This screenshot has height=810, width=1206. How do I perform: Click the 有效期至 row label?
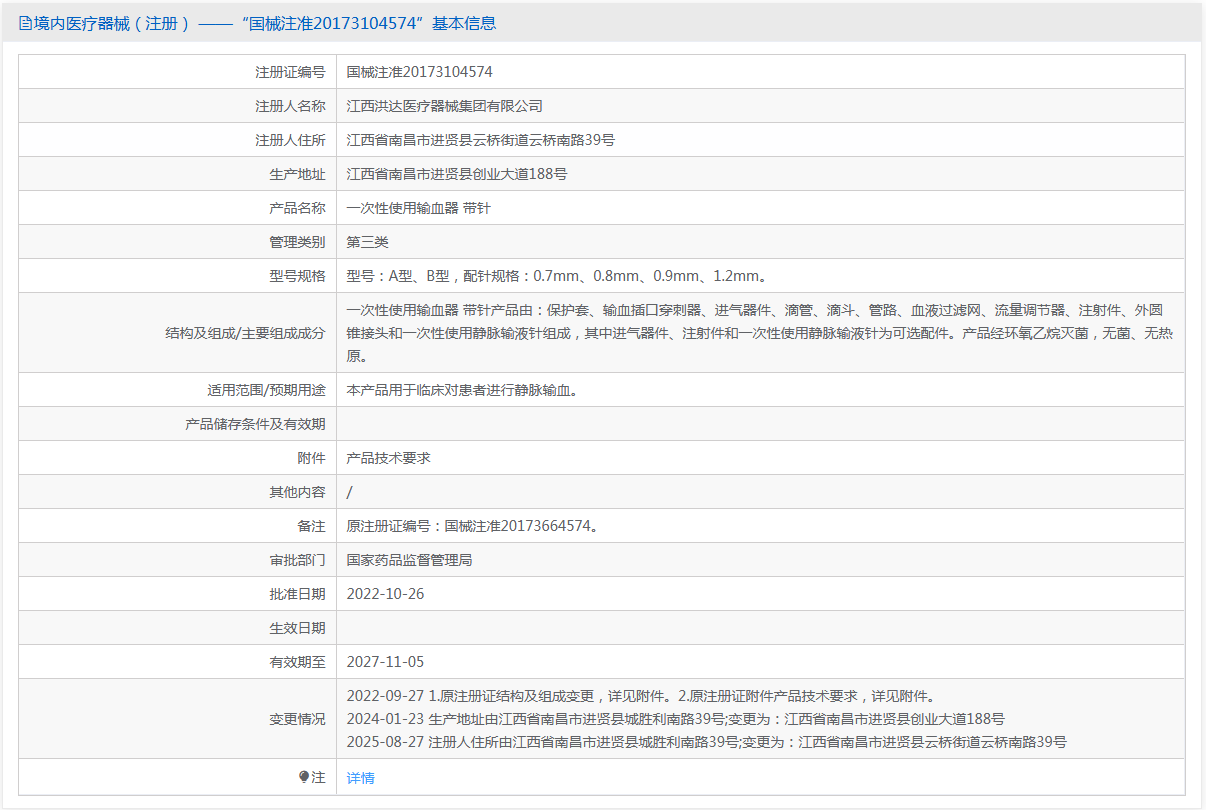click(297, 662)
